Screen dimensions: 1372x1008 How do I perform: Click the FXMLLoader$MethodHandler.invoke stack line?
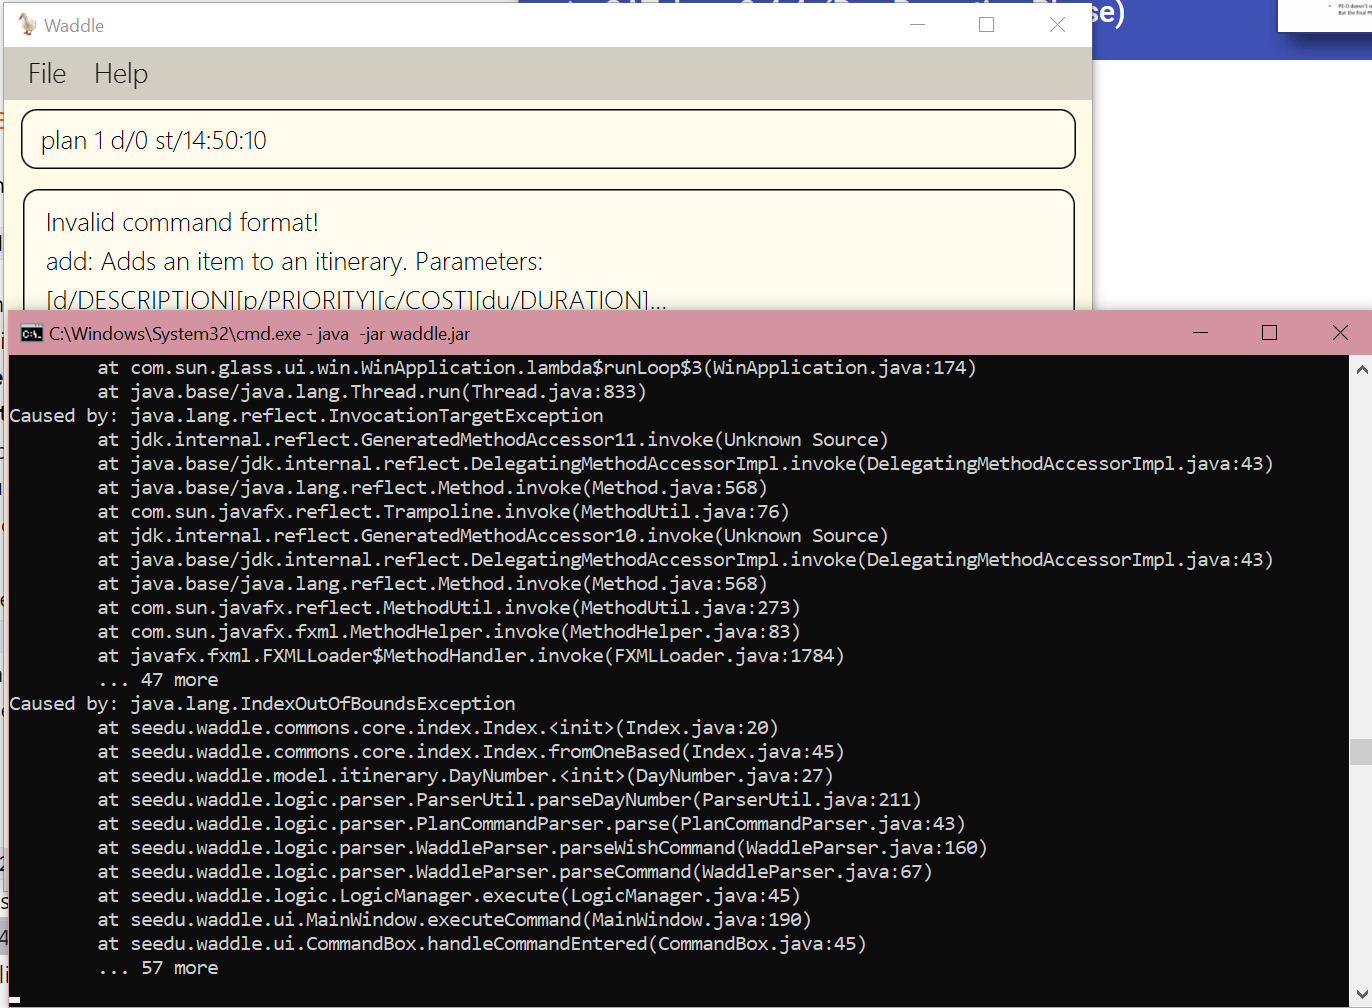(x=471, y=656)
